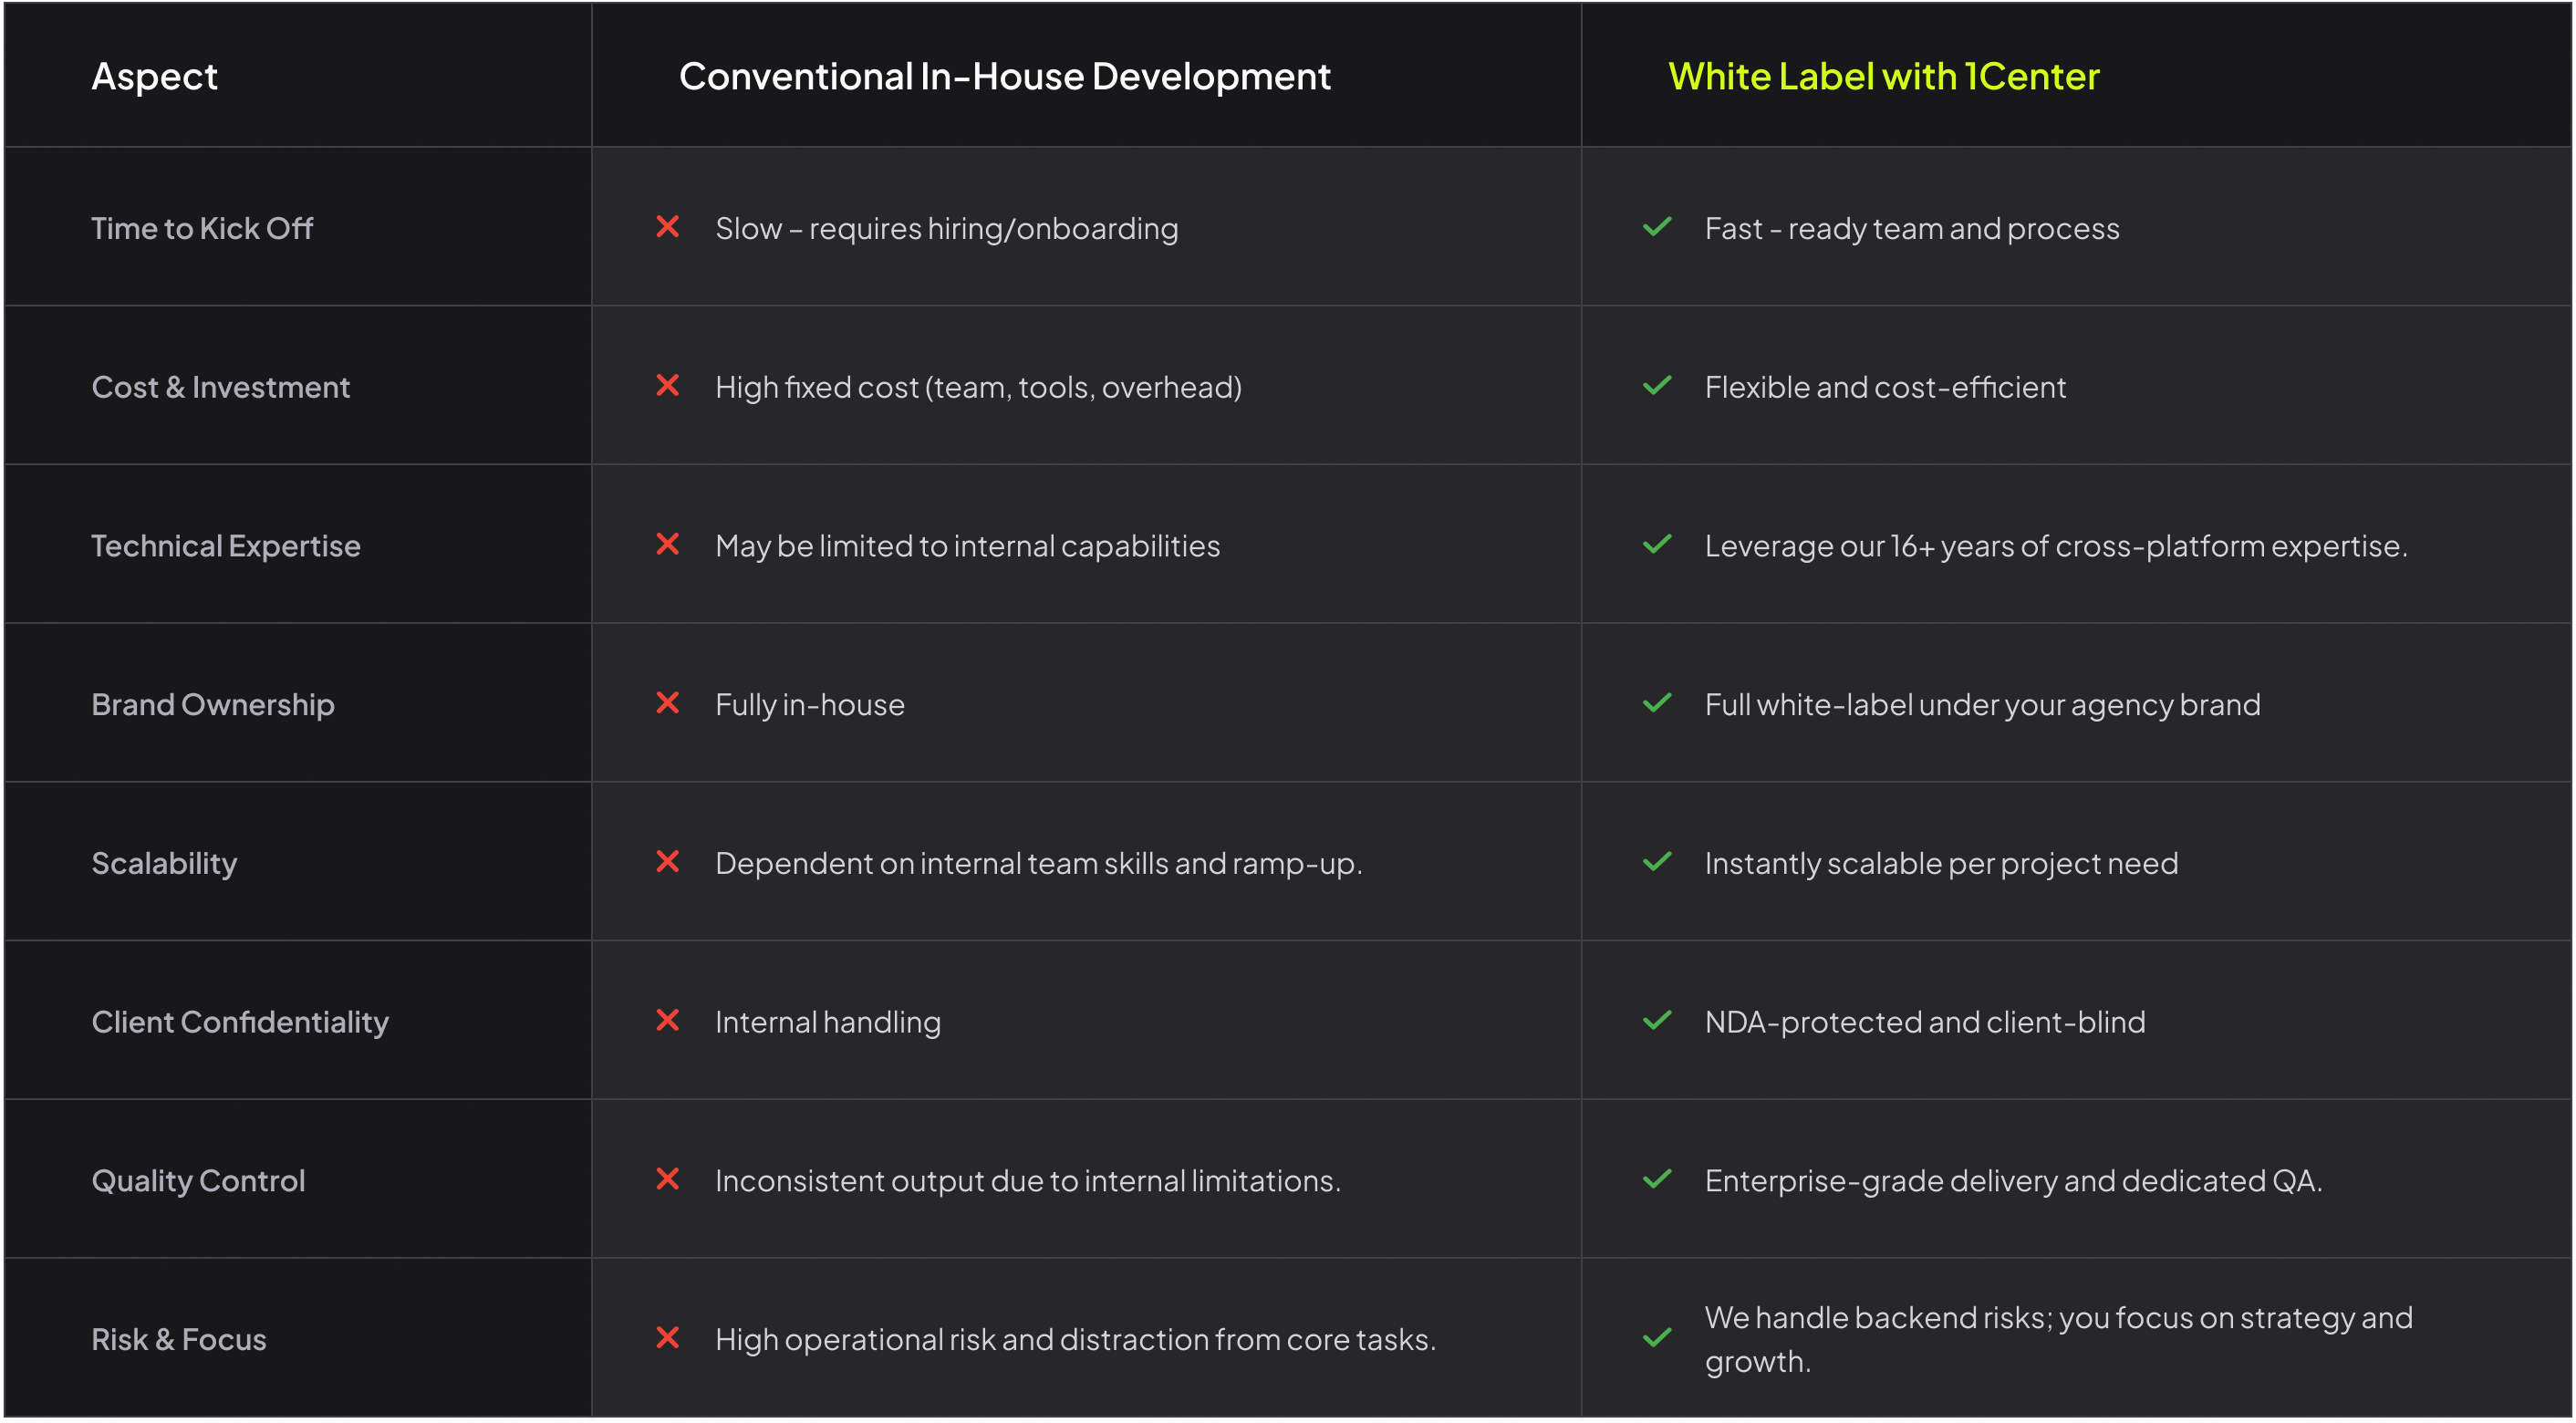The image size is (2576, 1423).
Task: Click the red X beside Slow hiring/onboarding
Action: click(667, 227)
